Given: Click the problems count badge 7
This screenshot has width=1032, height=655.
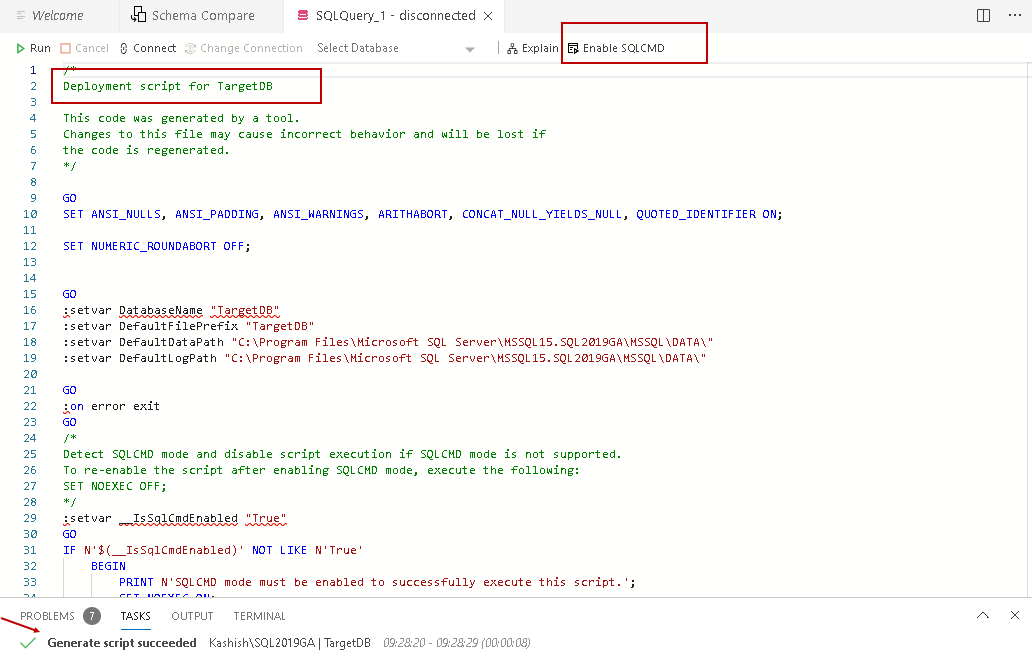Looking at the screenshot, I should coord(92,616).
